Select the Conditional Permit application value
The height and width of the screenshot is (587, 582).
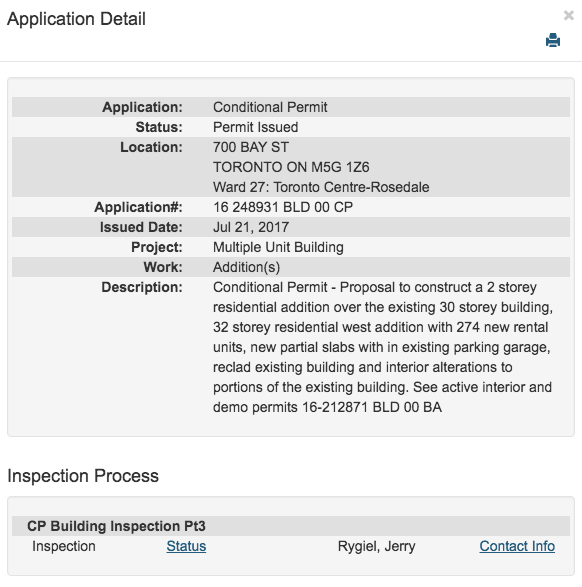pos(270,107)
